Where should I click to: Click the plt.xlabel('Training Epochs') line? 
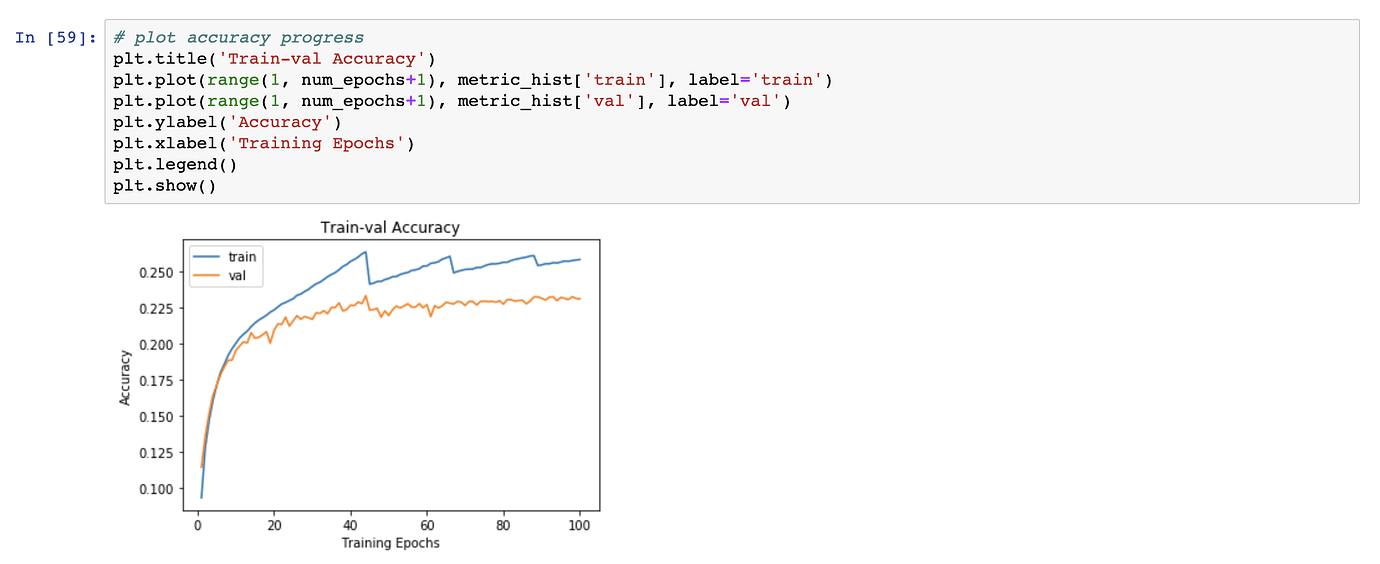tap(264, 143)
